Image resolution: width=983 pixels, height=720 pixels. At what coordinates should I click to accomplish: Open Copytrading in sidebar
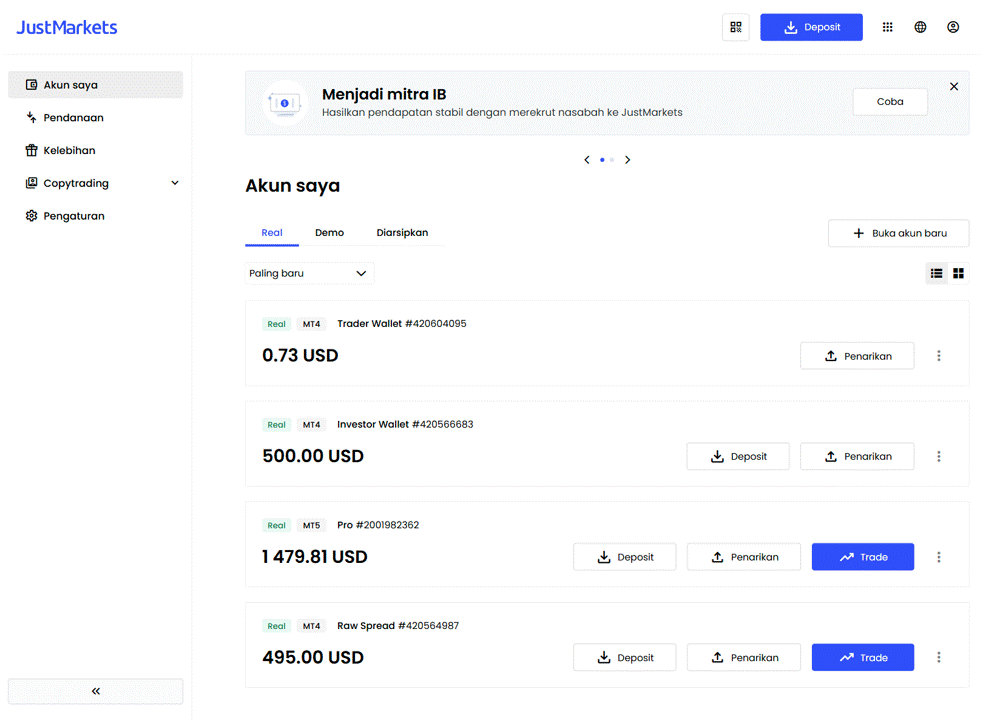pyautogui.click(x=95, y=183)
